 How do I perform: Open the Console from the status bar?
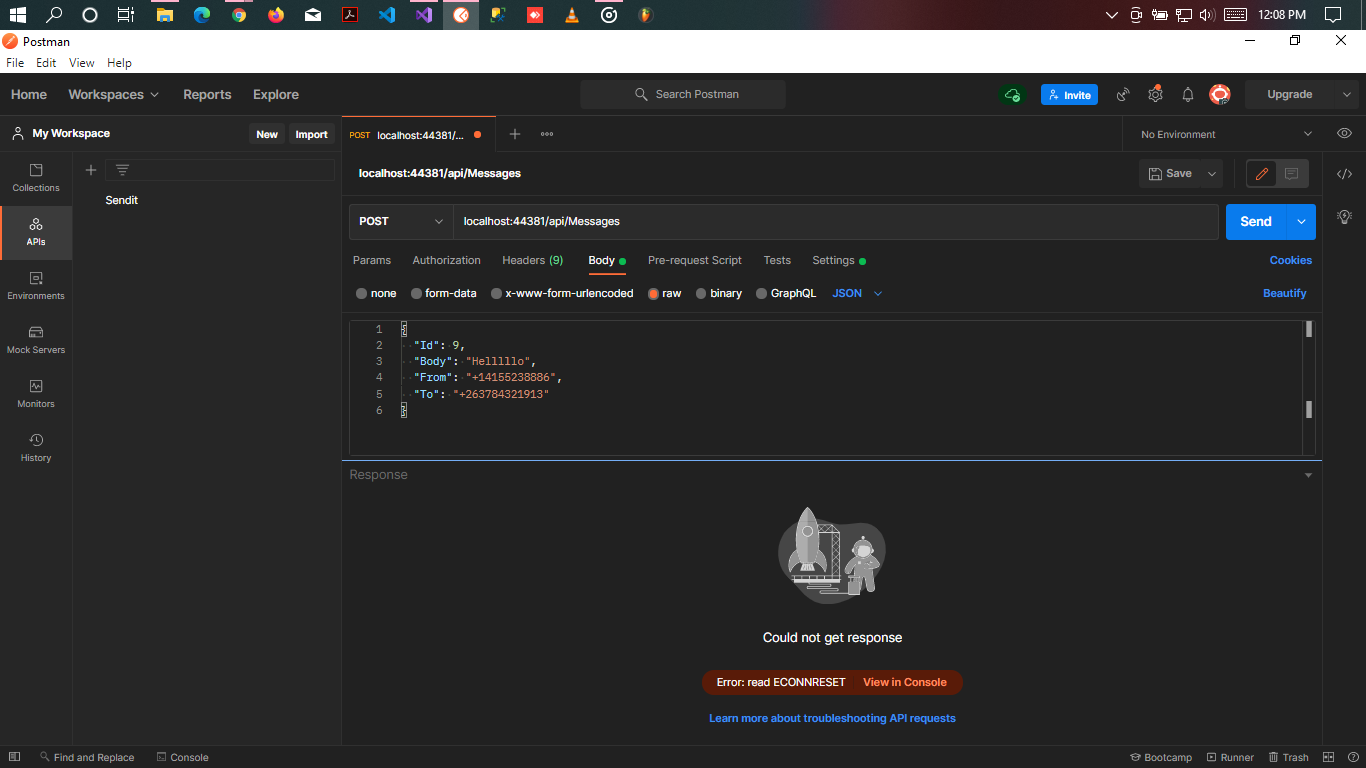pos(182,757)
